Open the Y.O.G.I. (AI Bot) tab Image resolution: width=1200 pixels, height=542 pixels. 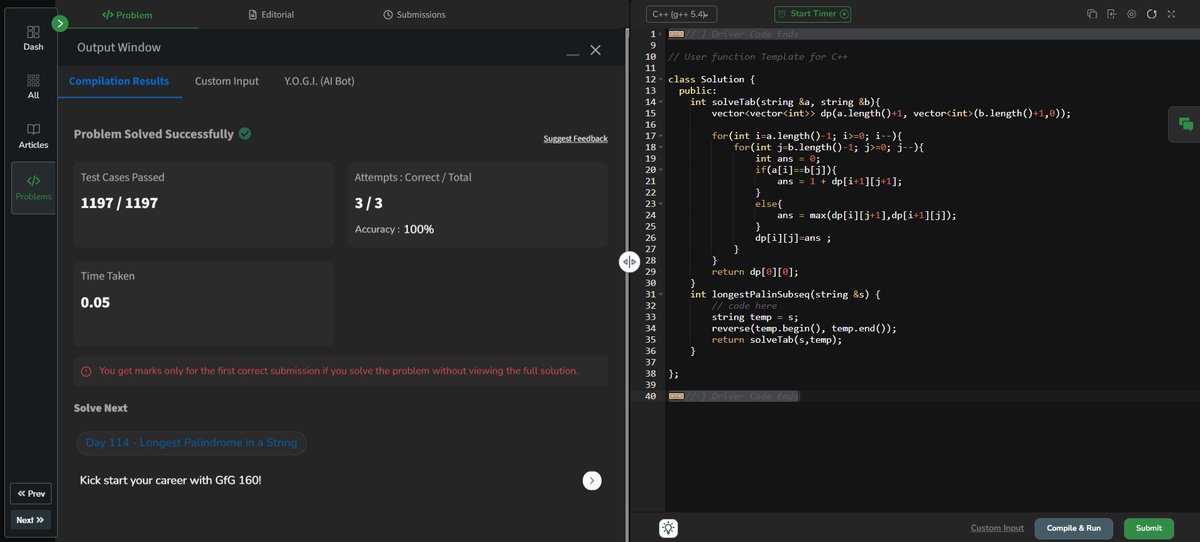click(x=319, y=81)
